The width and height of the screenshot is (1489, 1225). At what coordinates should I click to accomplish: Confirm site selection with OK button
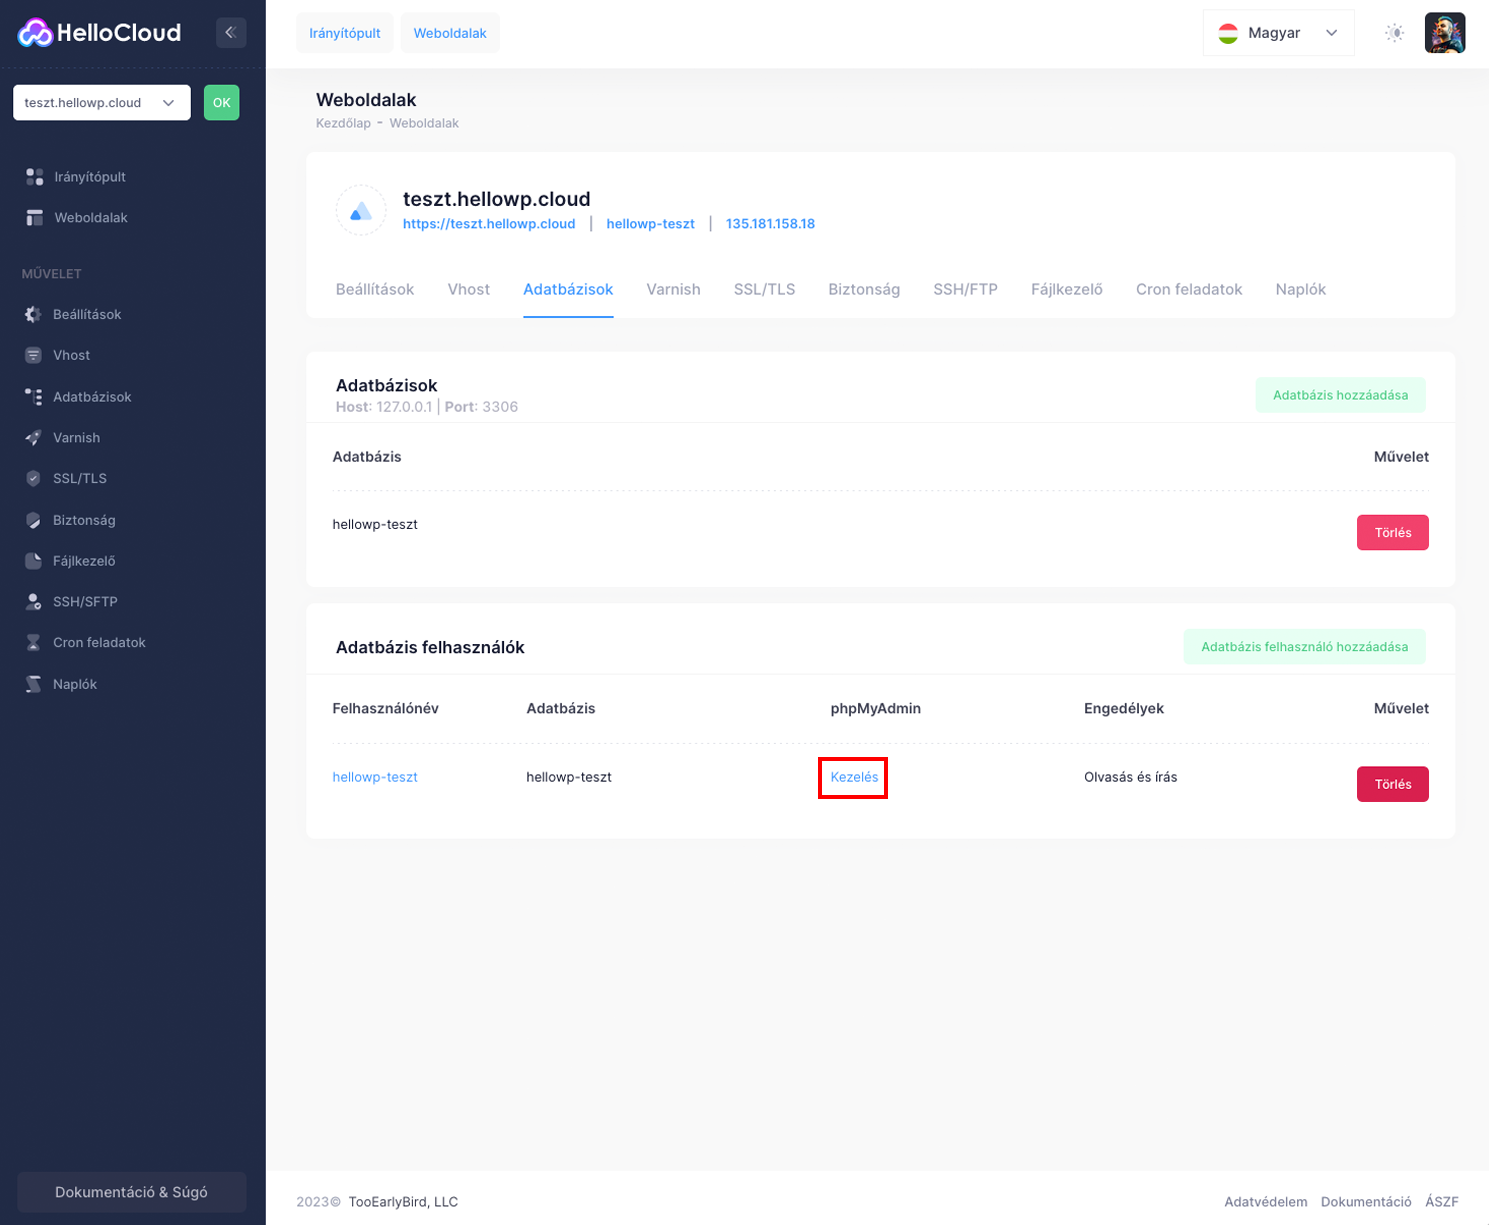click(x=222, y=103)
